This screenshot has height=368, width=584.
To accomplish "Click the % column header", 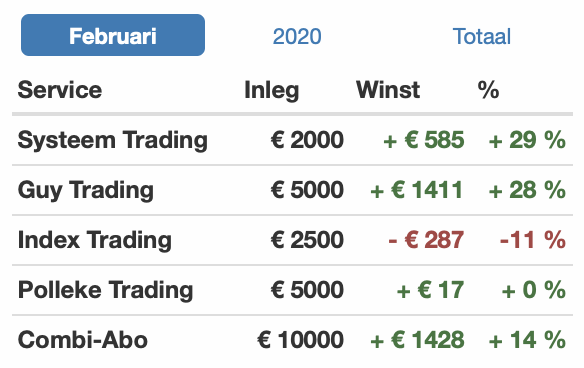I will 488,90.
